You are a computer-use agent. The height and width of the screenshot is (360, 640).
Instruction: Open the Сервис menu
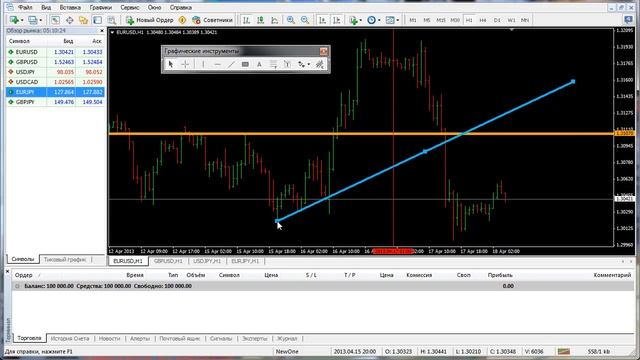tap(130, 7)
